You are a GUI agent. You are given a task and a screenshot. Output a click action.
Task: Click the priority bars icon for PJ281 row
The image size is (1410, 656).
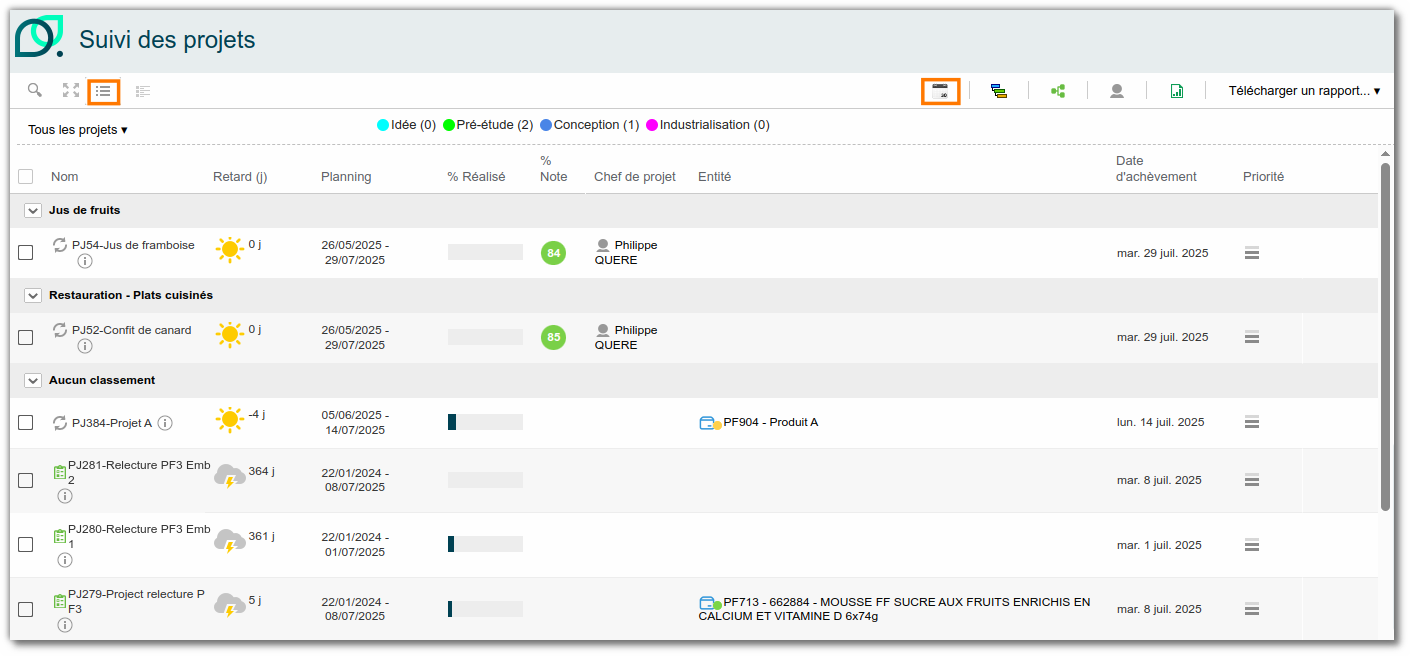(x=1251, y=480)
